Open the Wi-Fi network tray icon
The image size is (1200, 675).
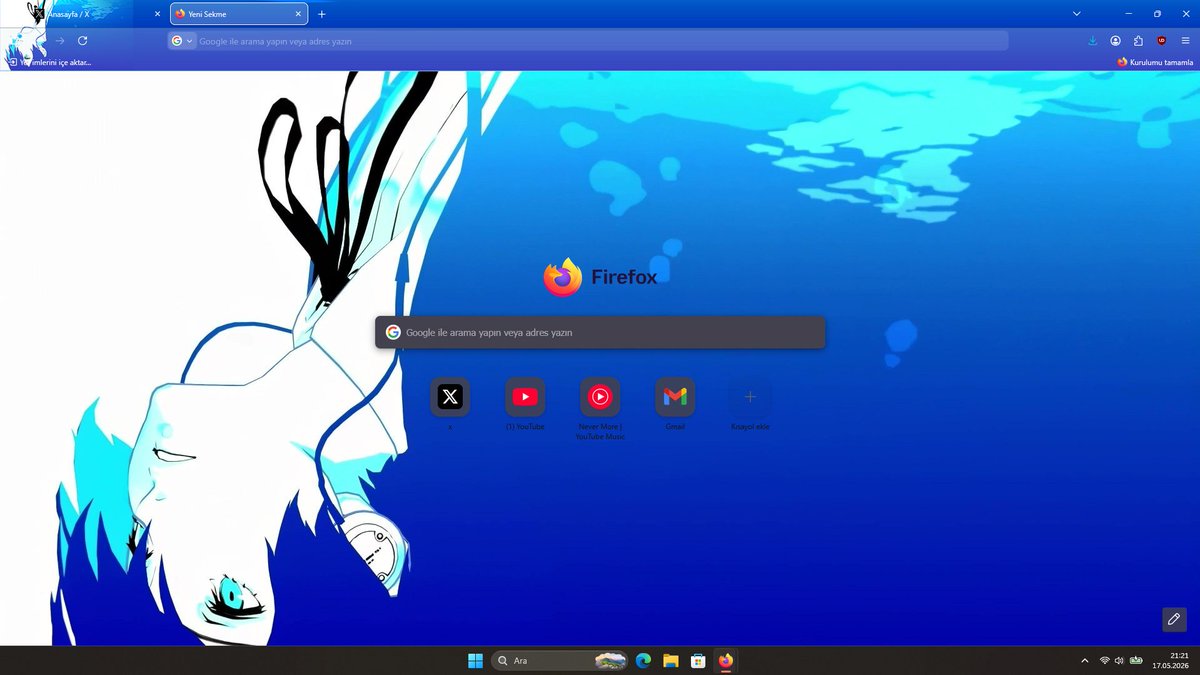coord(1105,660)
